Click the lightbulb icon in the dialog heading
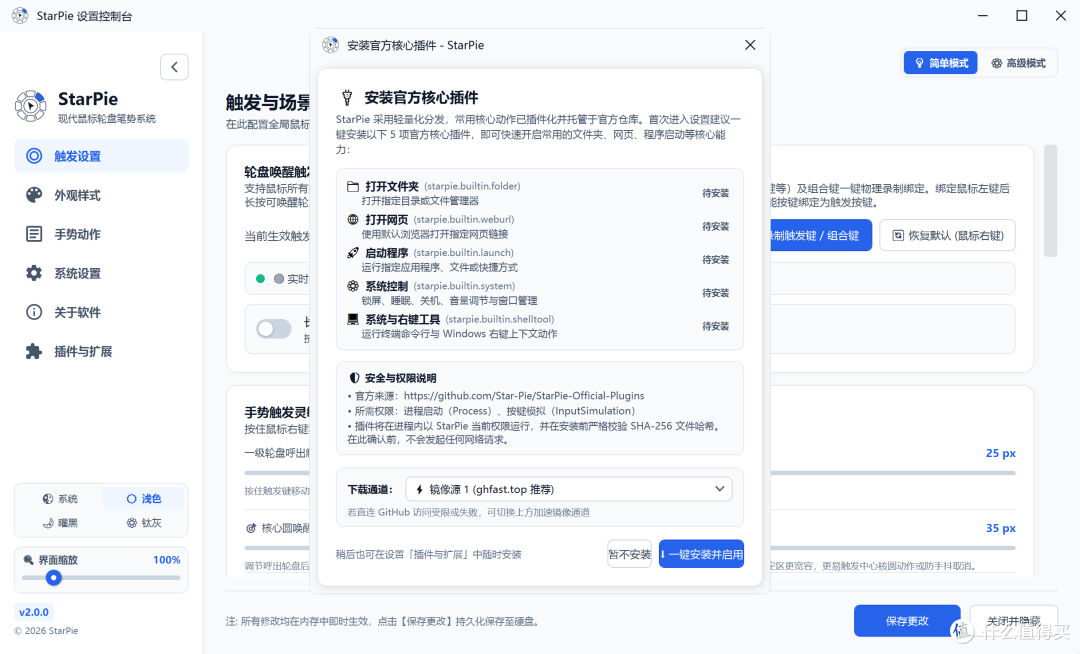Screen dimensions: 1080x654 coord(347,98)
